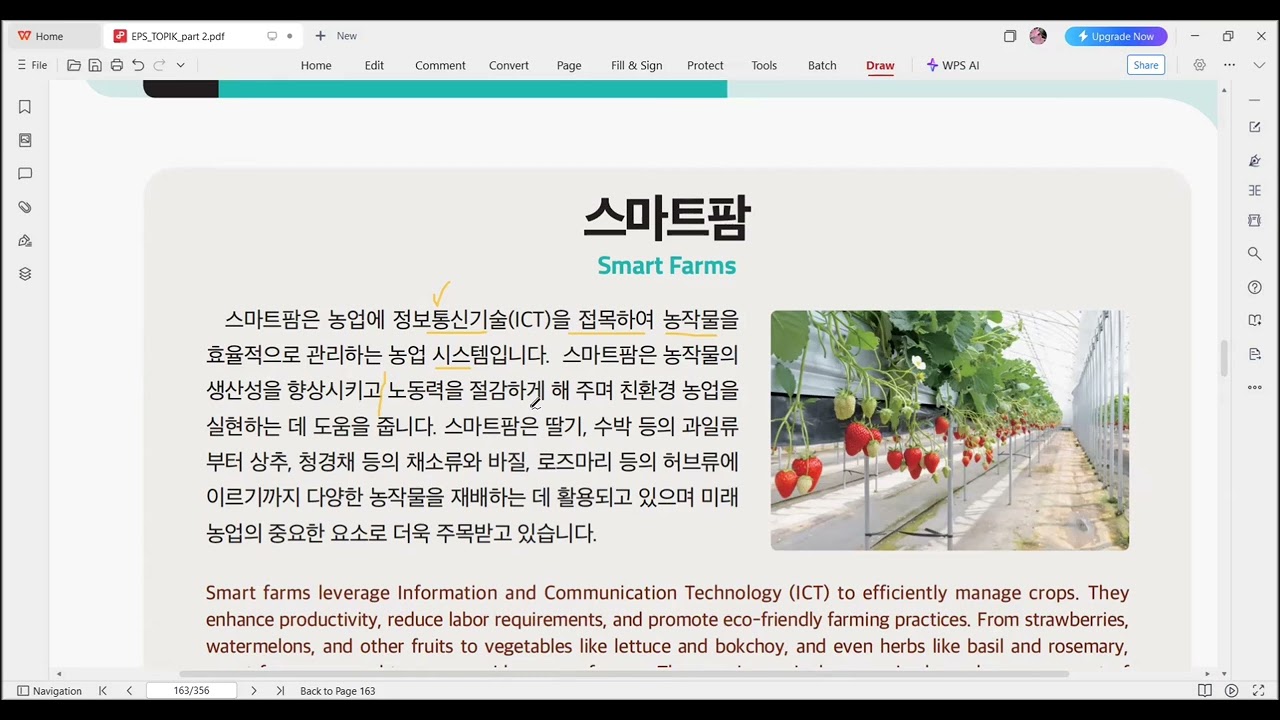Open Search with the magnifier icon
The height and width of the screenshot is (720, 1280).
[x=1255, y=254]
